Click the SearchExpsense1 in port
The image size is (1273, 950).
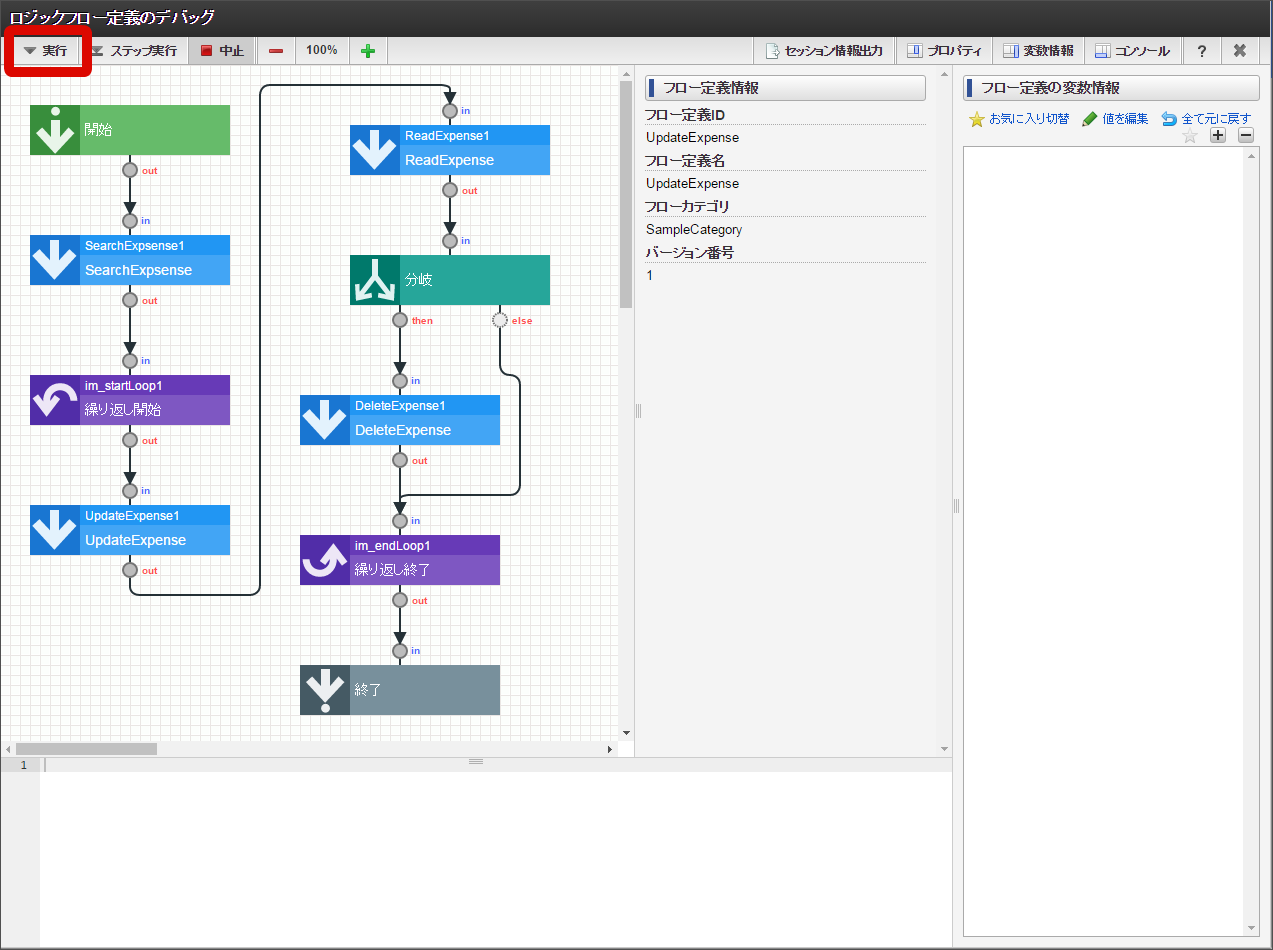point(130,220)
